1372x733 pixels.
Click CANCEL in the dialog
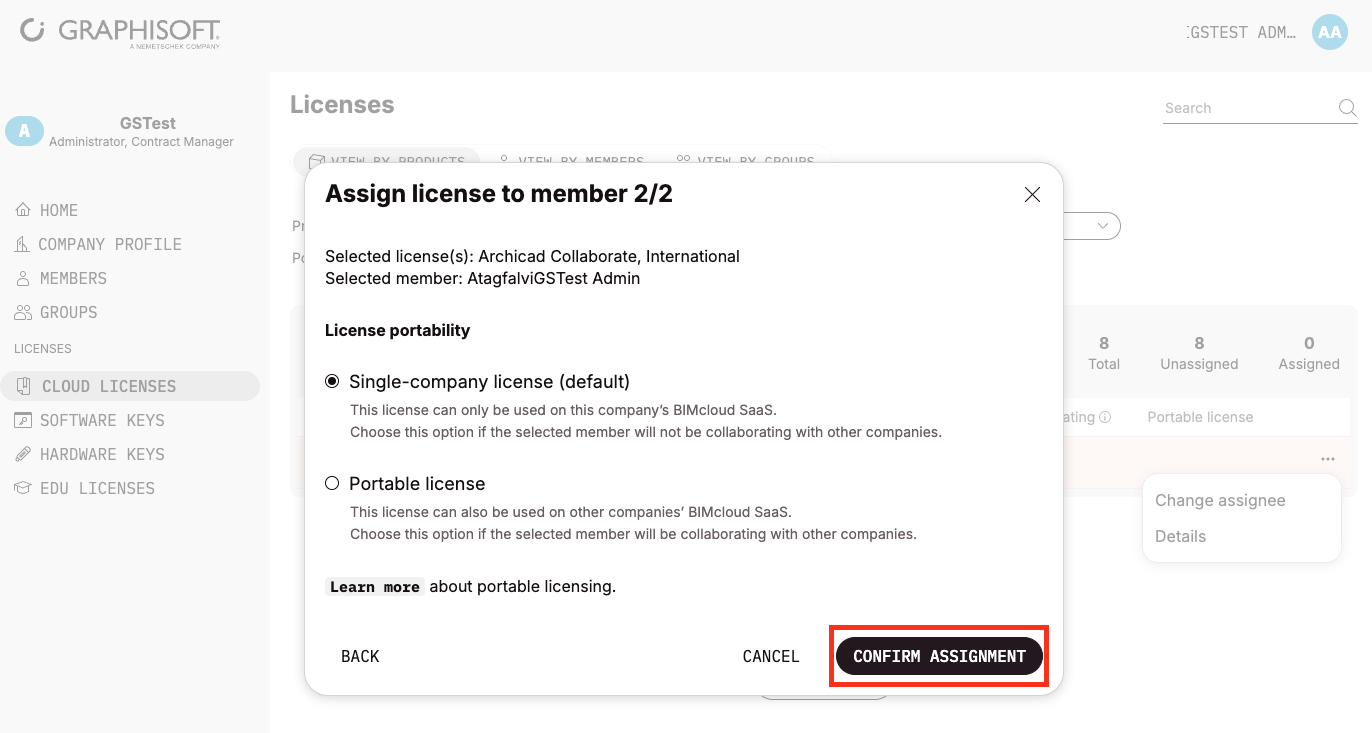coord(771,656)
